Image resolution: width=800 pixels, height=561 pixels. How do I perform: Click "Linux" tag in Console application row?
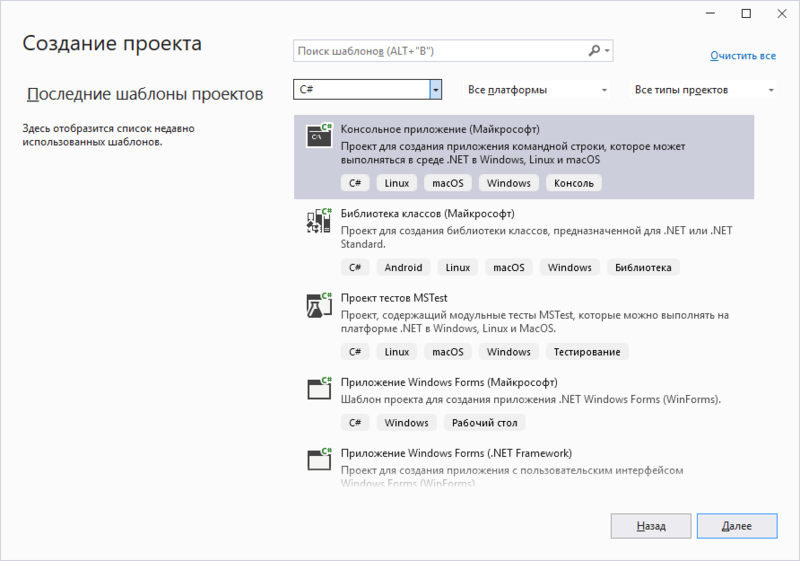coord(396,183)
